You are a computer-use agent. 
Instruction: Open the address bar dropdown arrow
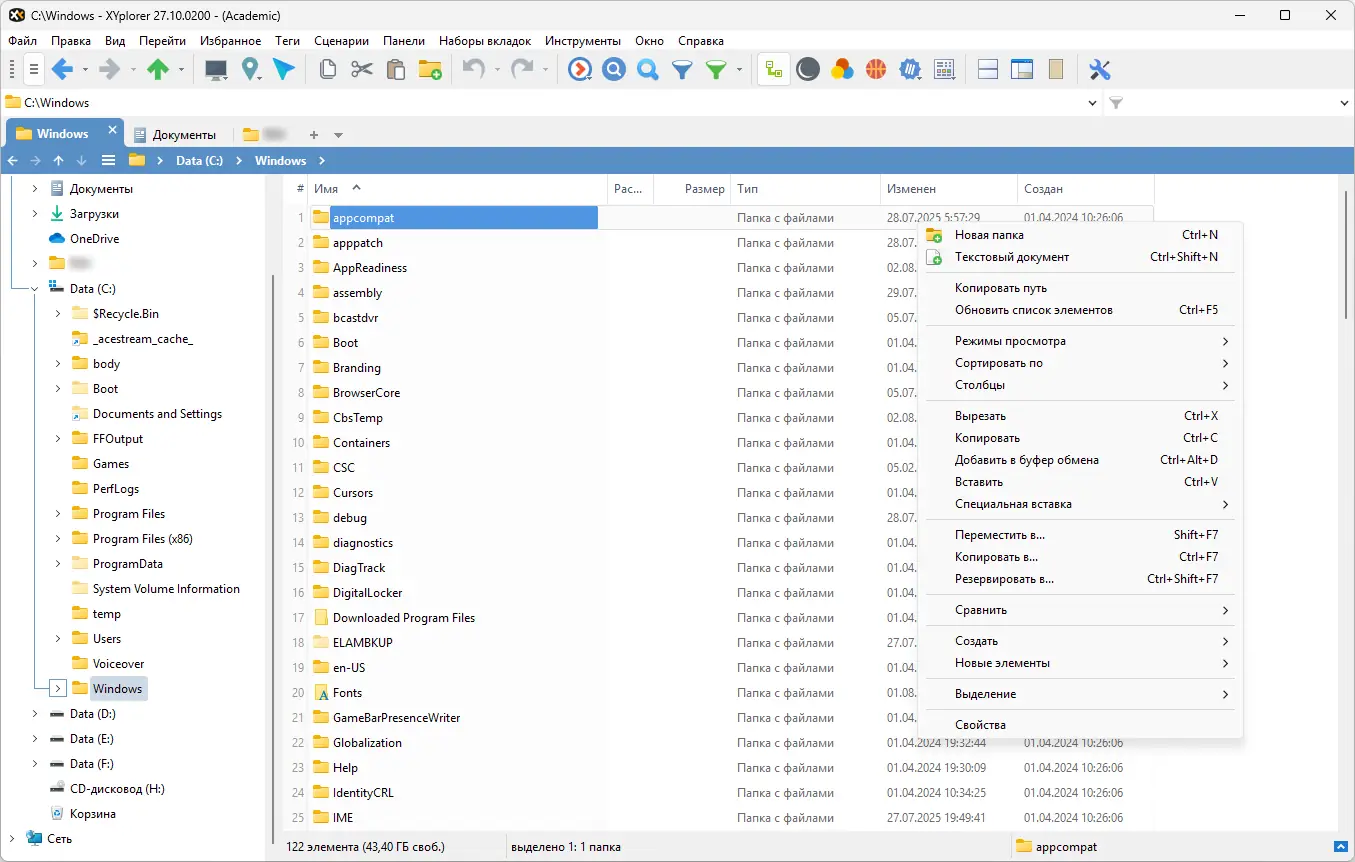tap(1092, 102)
